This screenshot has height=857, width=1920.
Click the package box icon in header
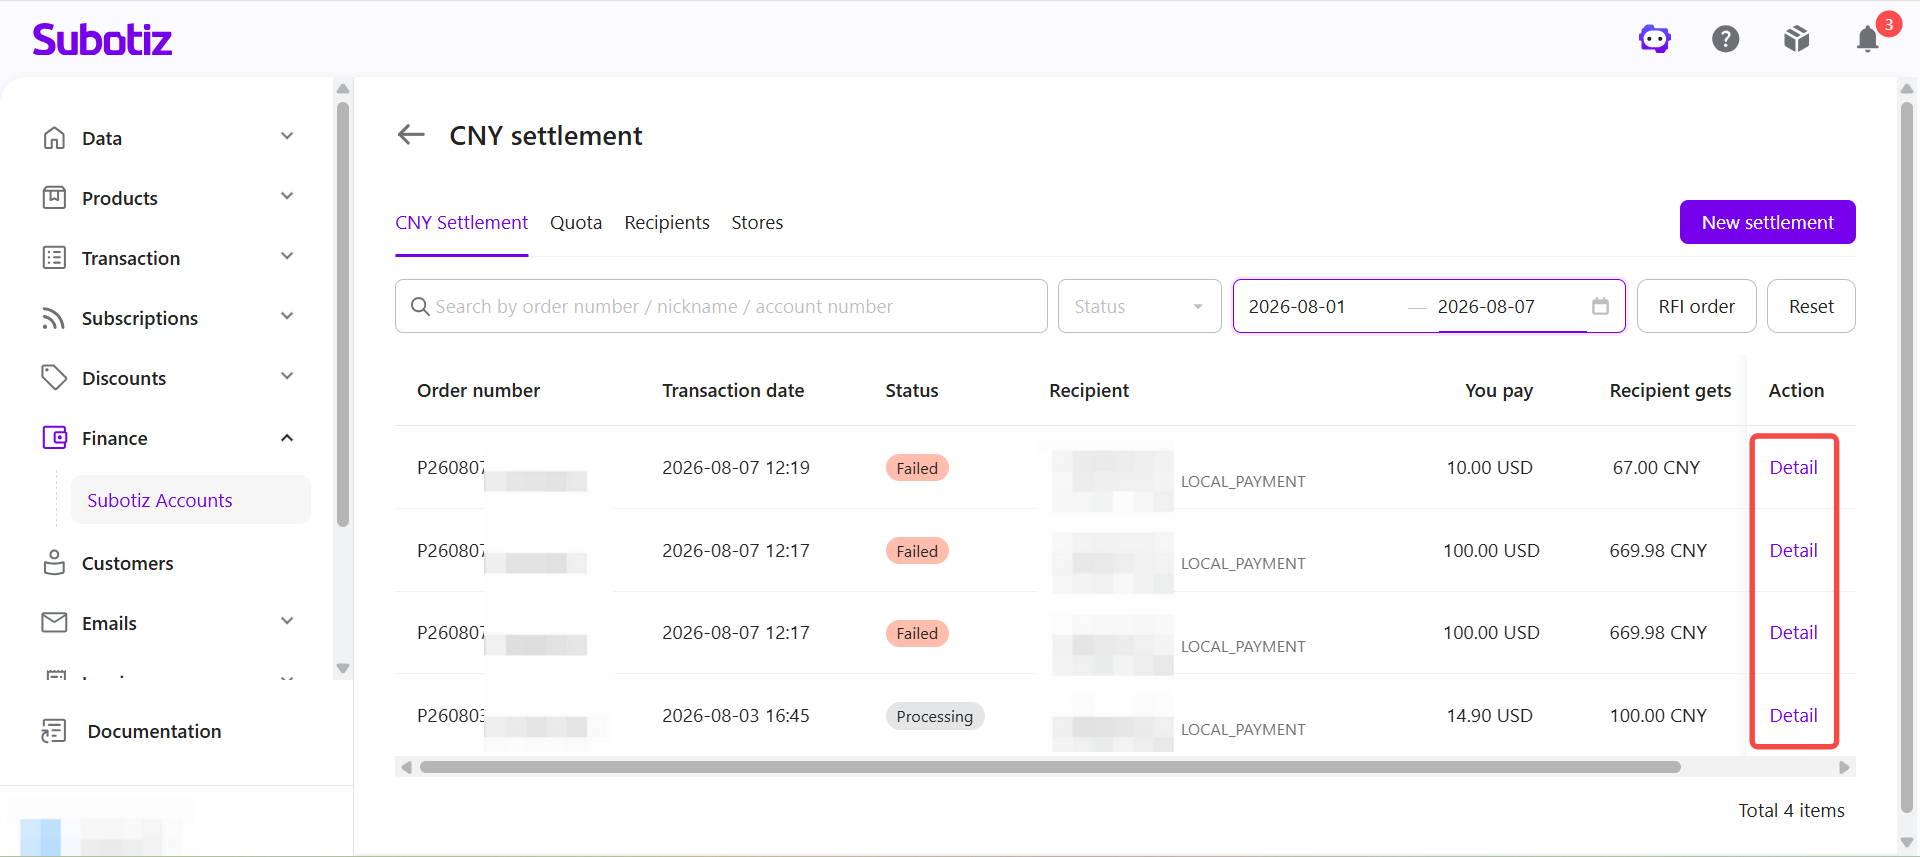(1797, 39)
